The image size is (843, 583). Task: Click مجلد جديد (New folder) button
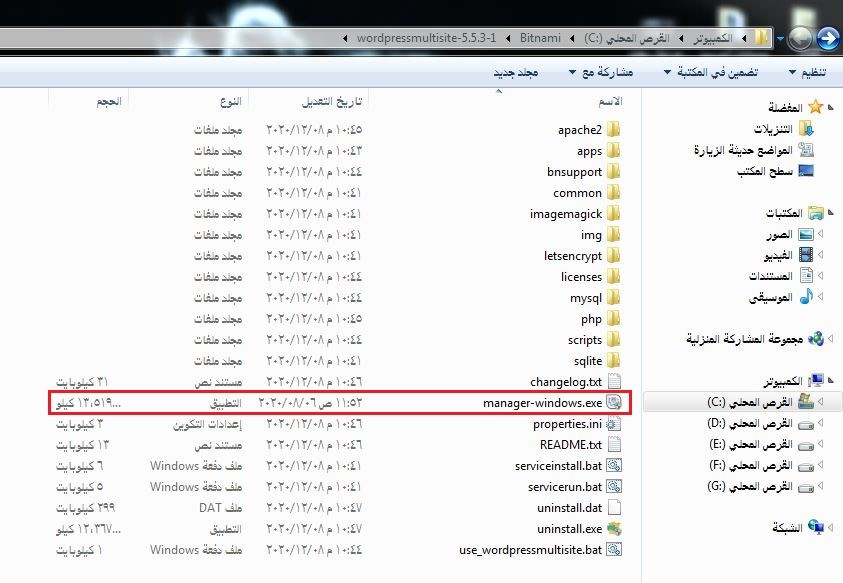517,73
